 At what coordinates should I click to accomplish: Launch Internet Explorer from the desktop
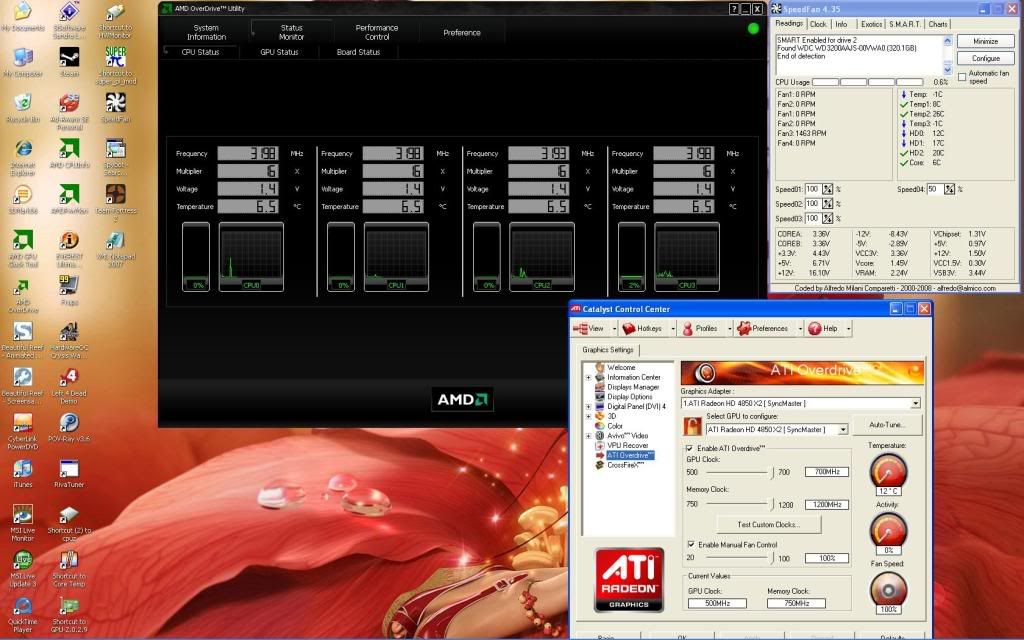tap(23, 155)
